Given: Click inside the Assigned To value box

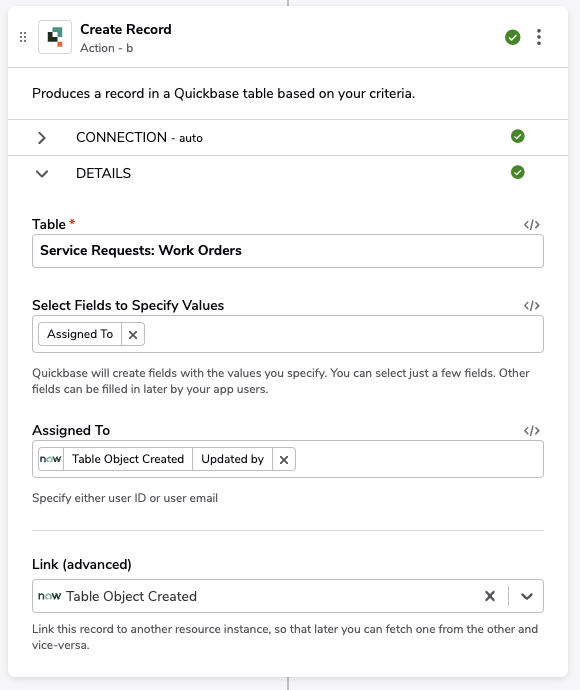Looking at the screenshot, I should pos(288,459).
